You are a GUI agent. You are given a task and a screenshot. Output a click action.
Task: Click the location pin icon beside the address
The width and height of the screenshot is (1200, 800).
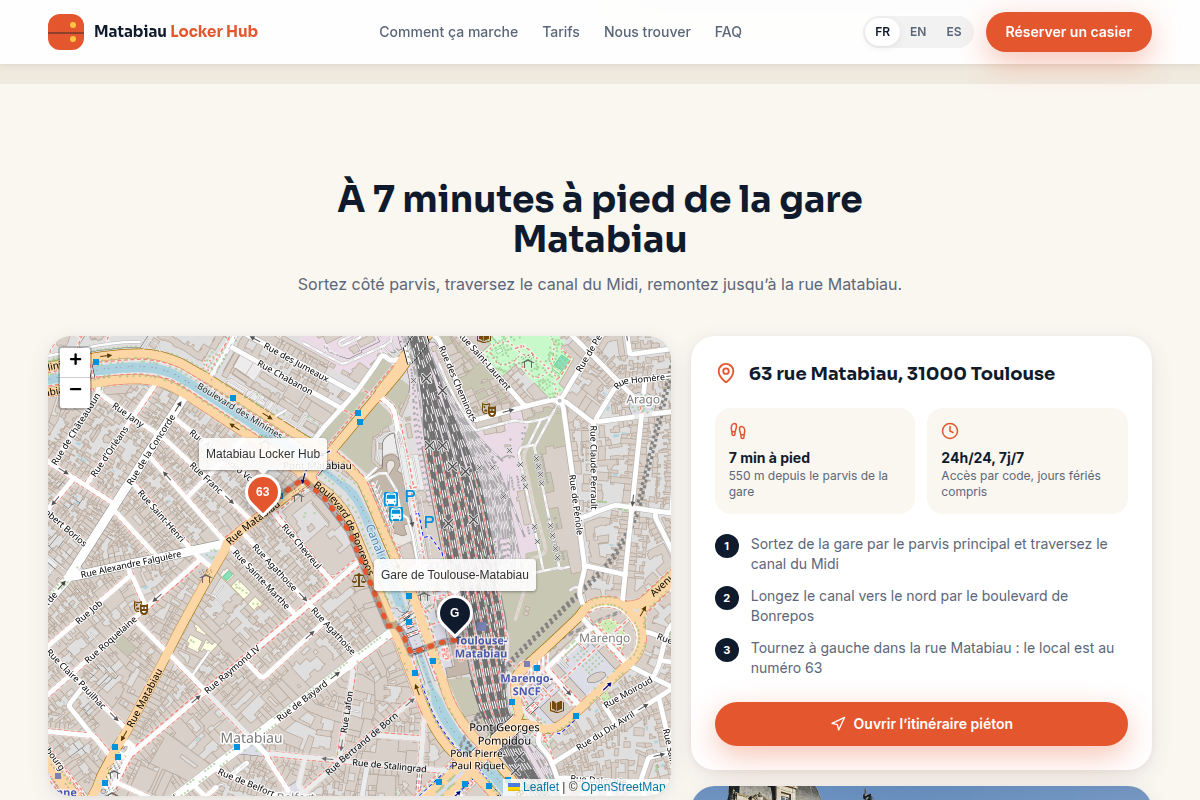[726, 374]
